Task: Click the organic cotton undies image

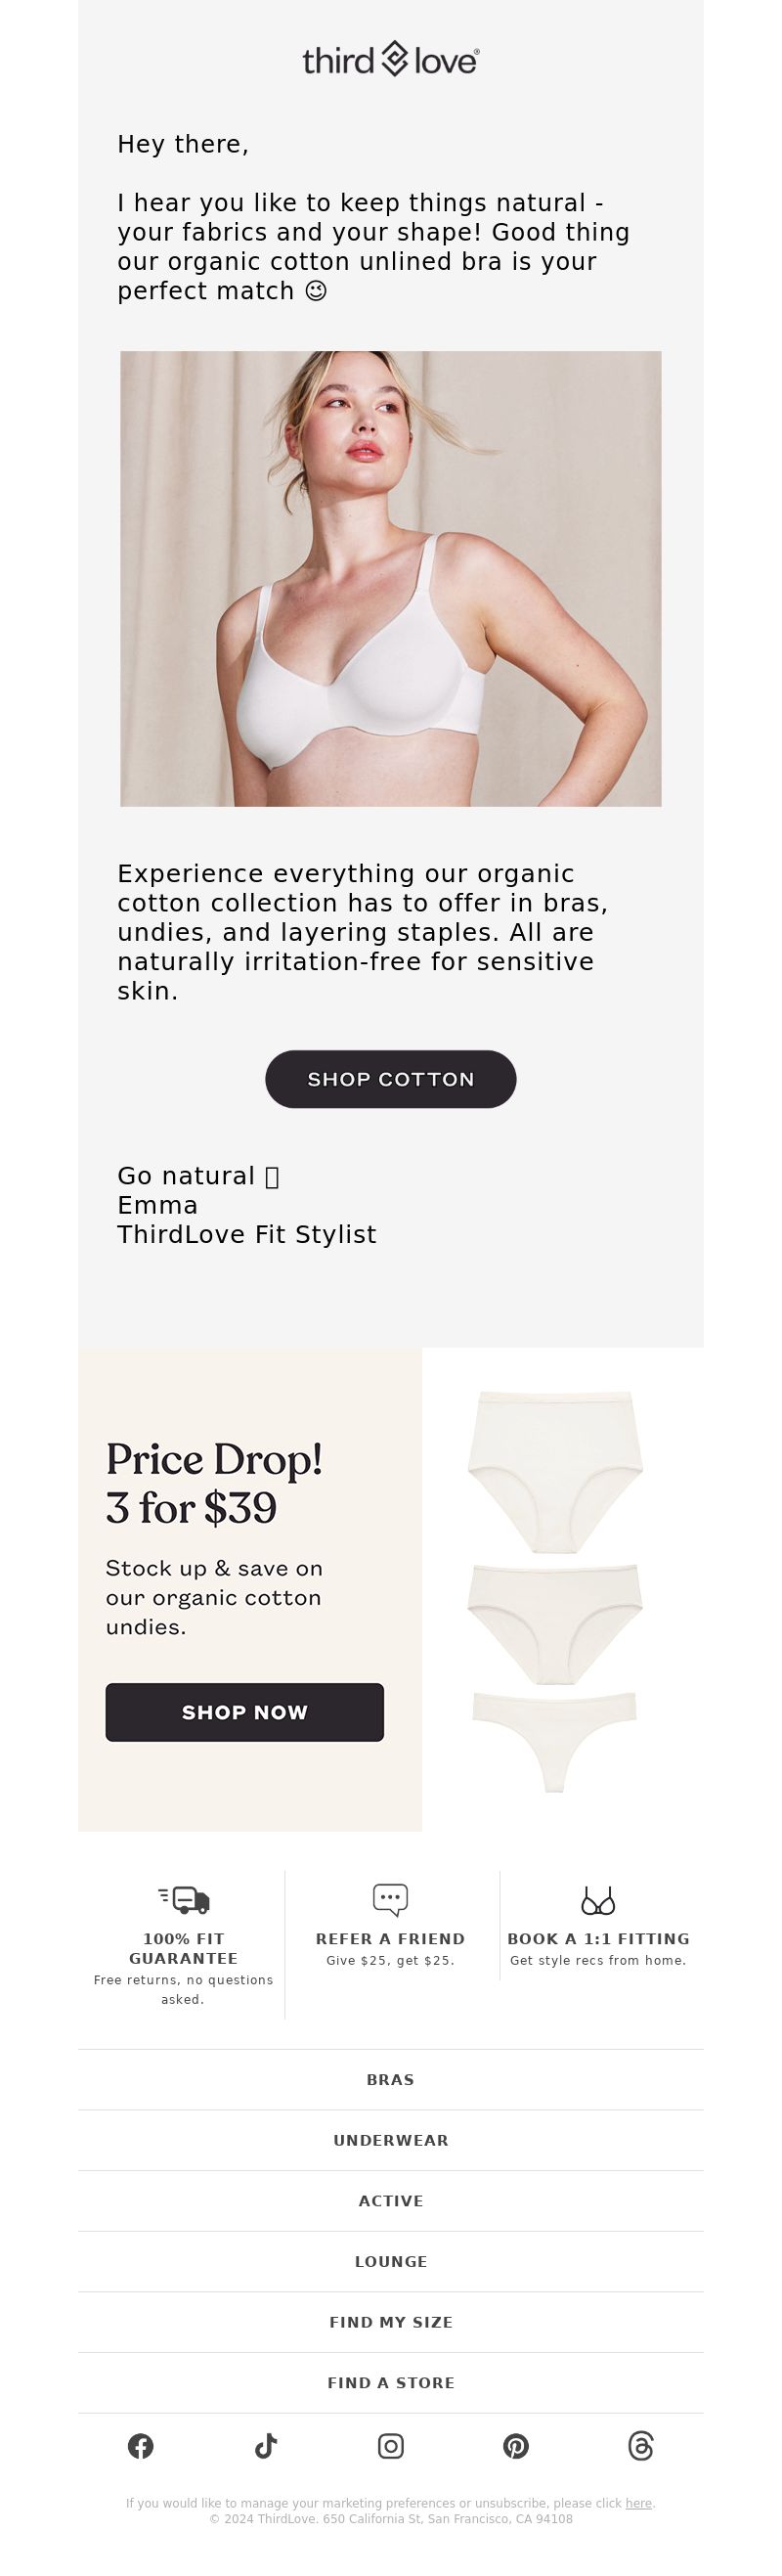Action: [555, 1590]
